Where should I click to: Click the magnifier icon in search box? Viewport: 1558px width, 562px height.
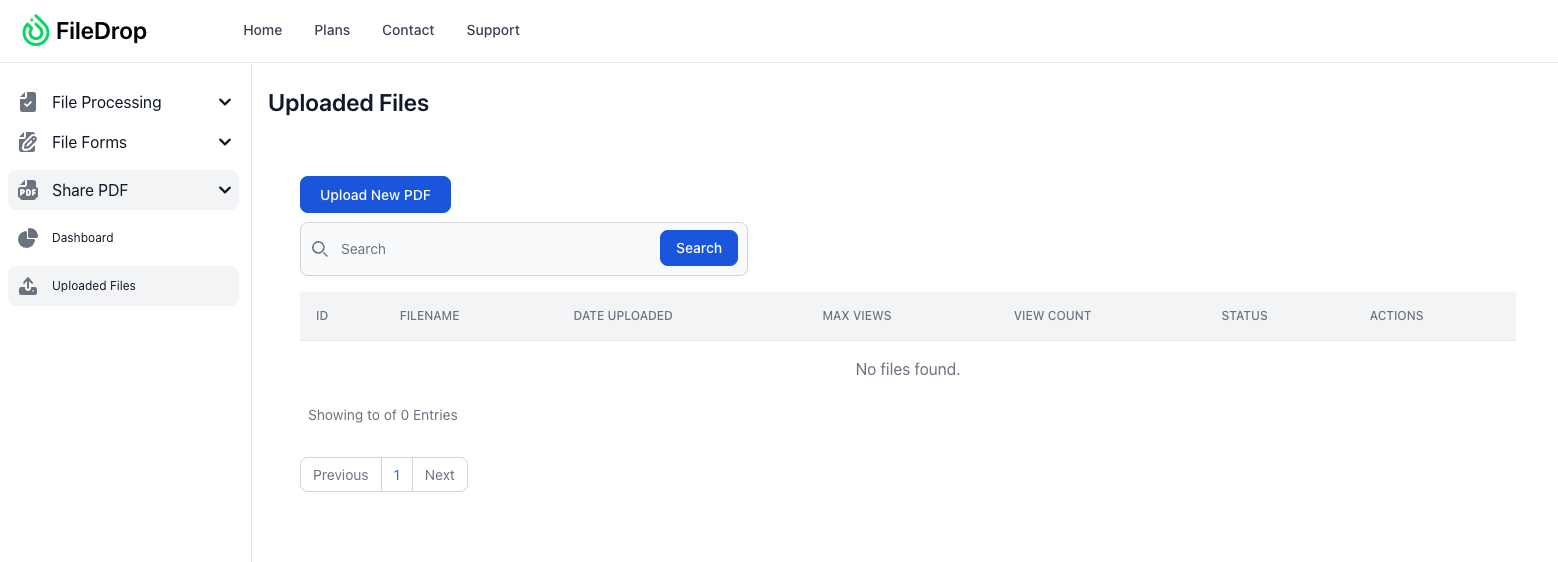point(320,249)
